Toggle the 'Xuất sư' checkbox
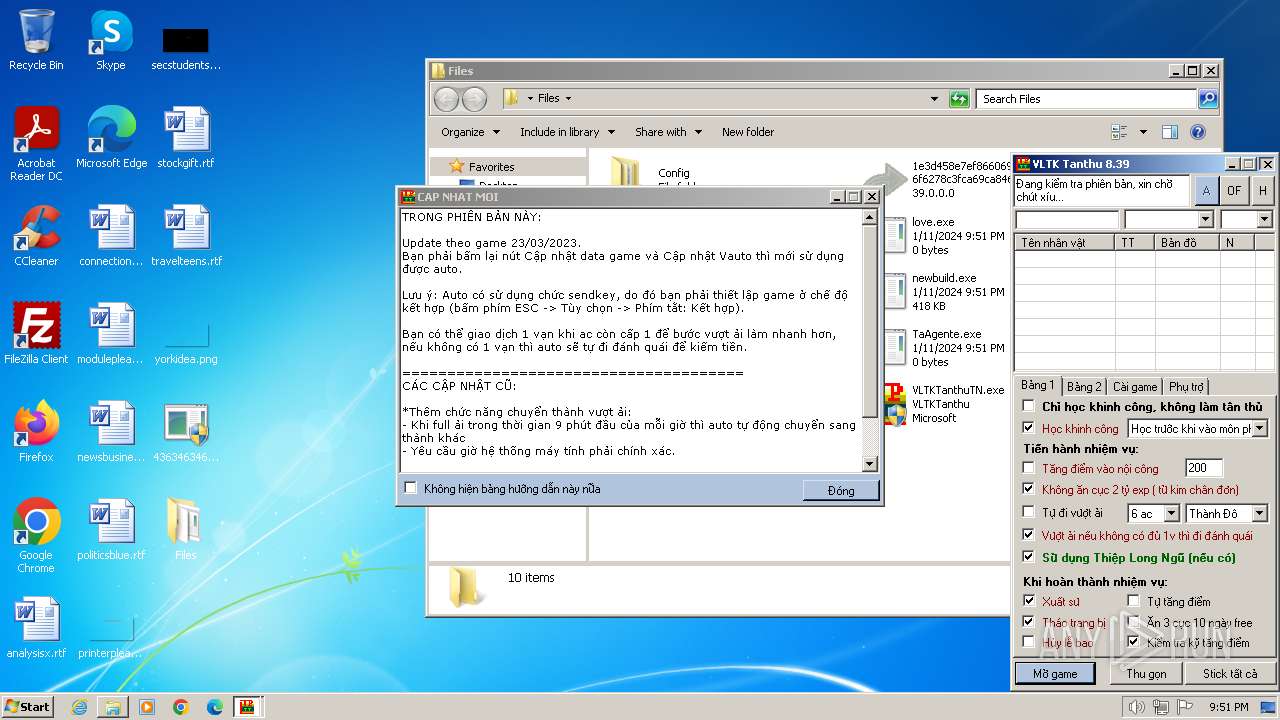The height and width of the screenshot is (720, 1280). point(1028,601)
